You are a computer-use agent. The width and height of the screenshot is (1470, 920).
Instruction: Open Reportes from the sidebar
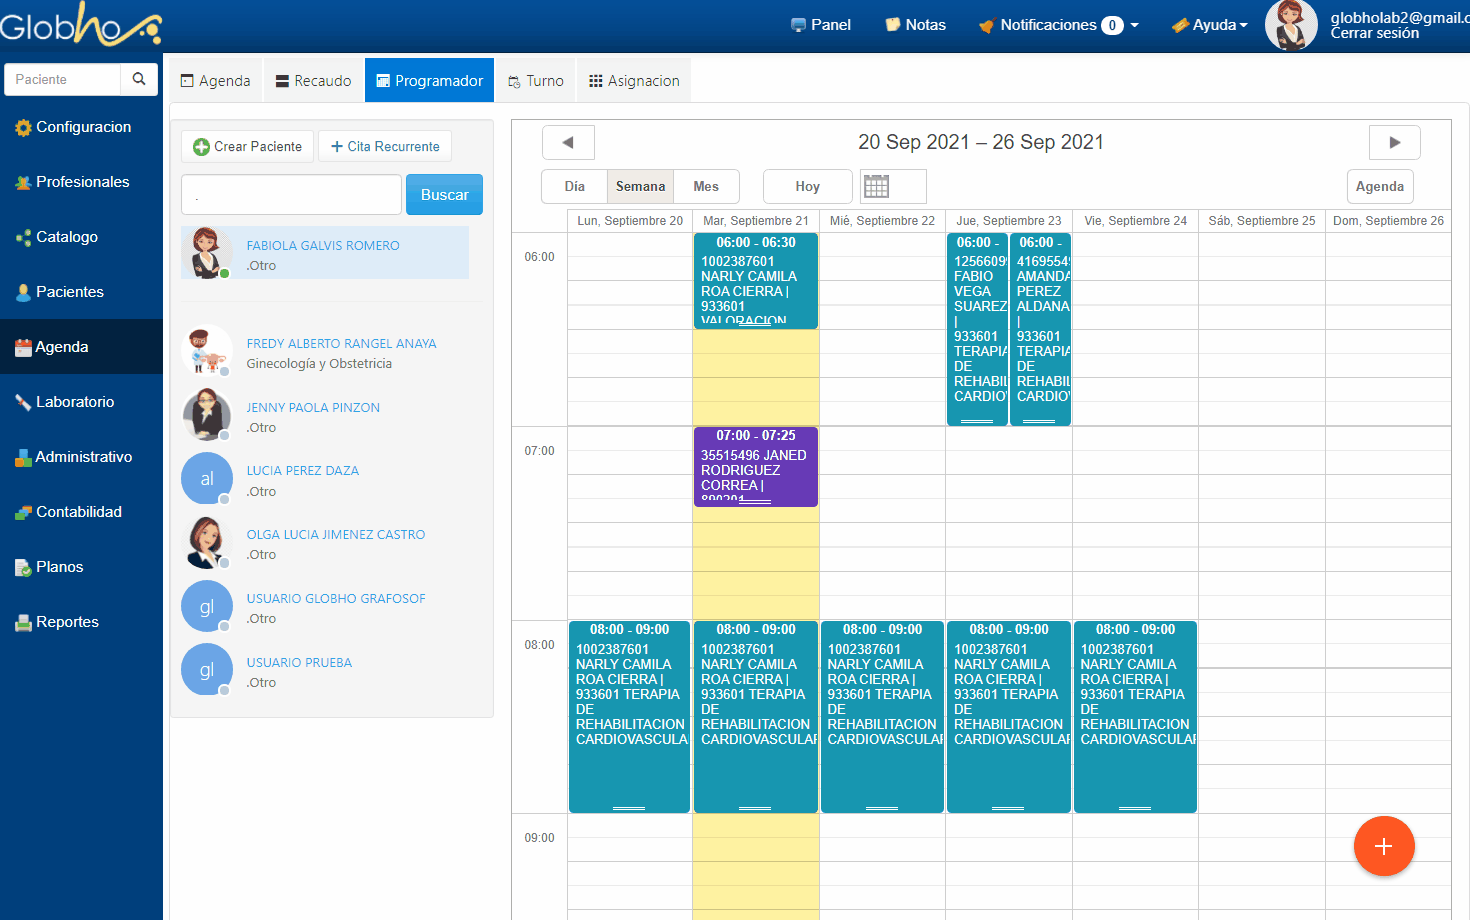67,622
